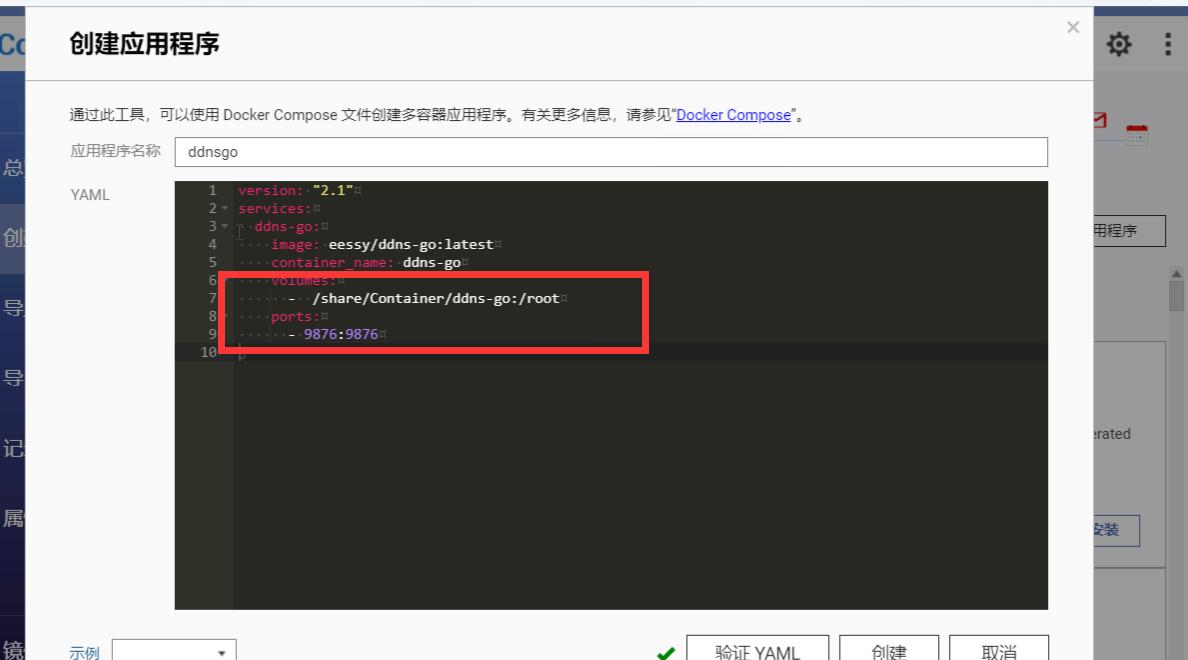
Task: Collapse the services block on line 2
Action: point(224,208)
